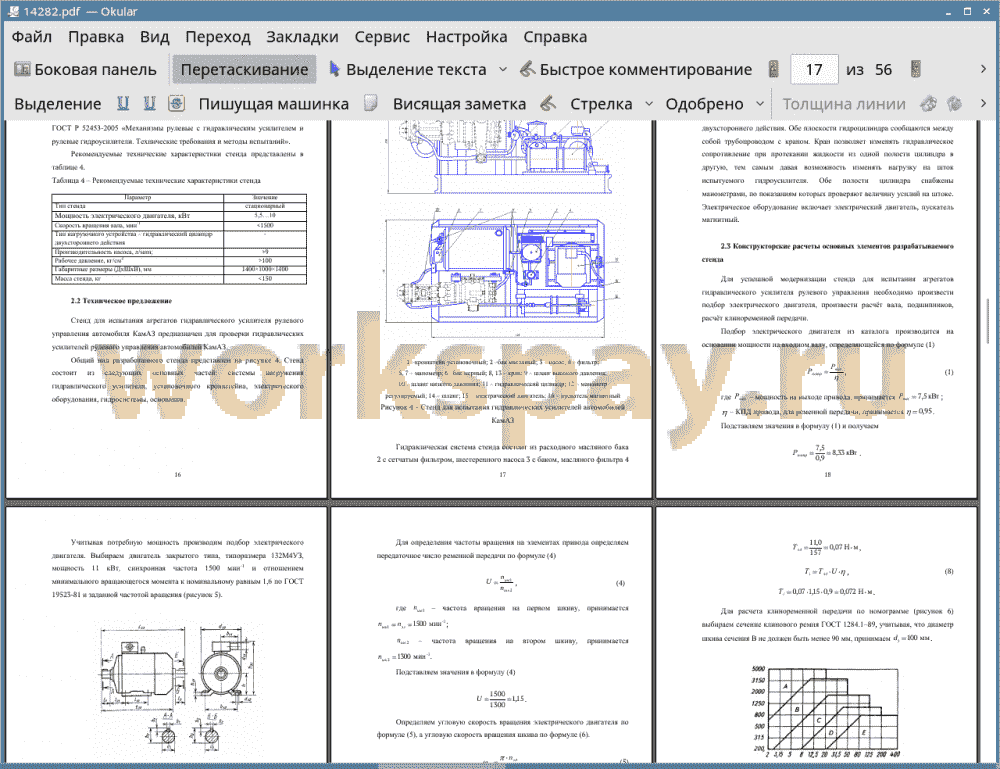Click the vertical scrollbar handle
The image size is (1000, 769).
(990, 322)
